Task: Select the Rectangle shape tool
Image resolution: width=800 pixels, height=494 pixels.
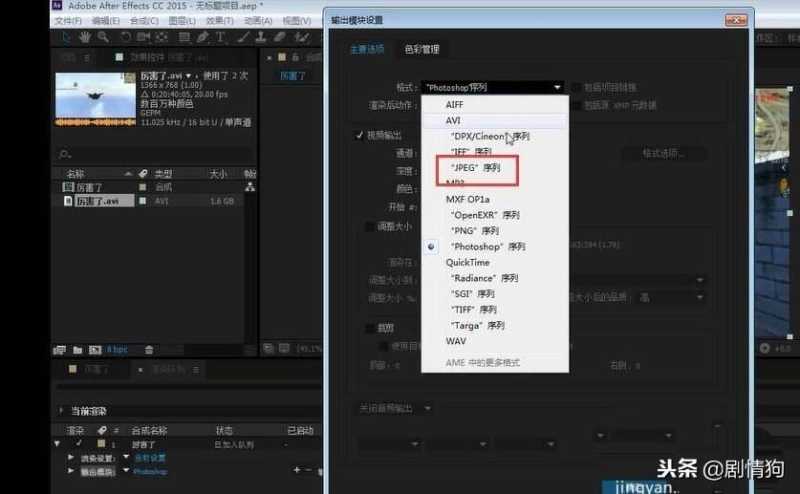Action: point(184,37)
